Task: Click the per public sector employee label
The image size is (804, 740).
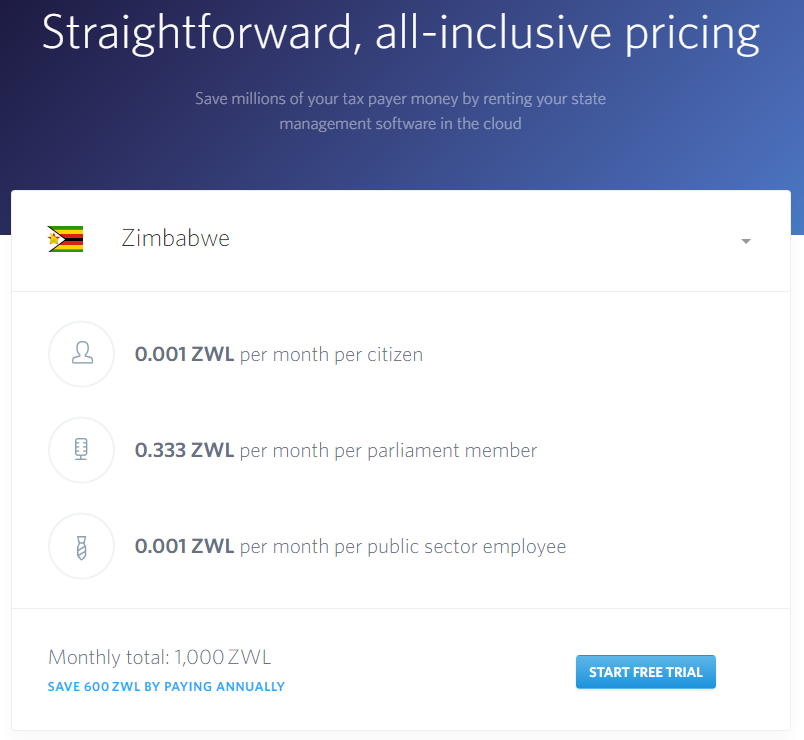Action: [403, 547]
